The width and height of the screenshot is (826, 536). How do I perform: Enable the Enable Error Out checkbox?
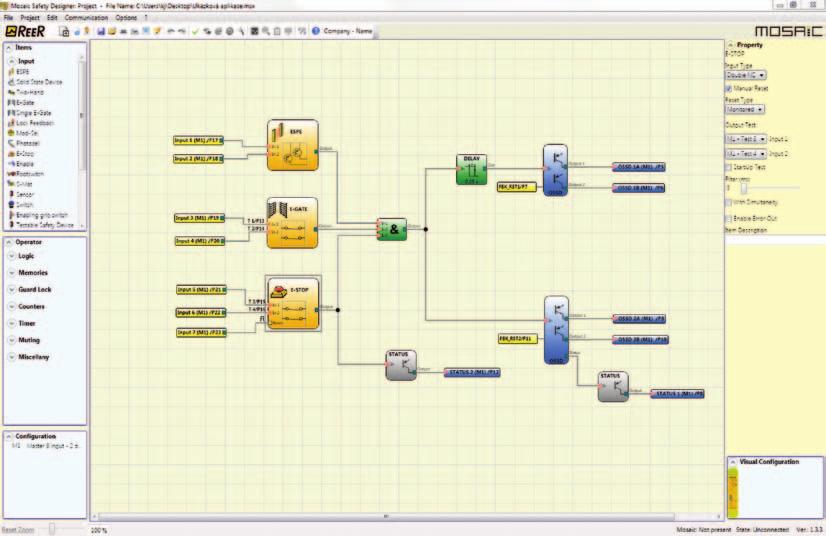pyautogui.click(x=729, y=218)
